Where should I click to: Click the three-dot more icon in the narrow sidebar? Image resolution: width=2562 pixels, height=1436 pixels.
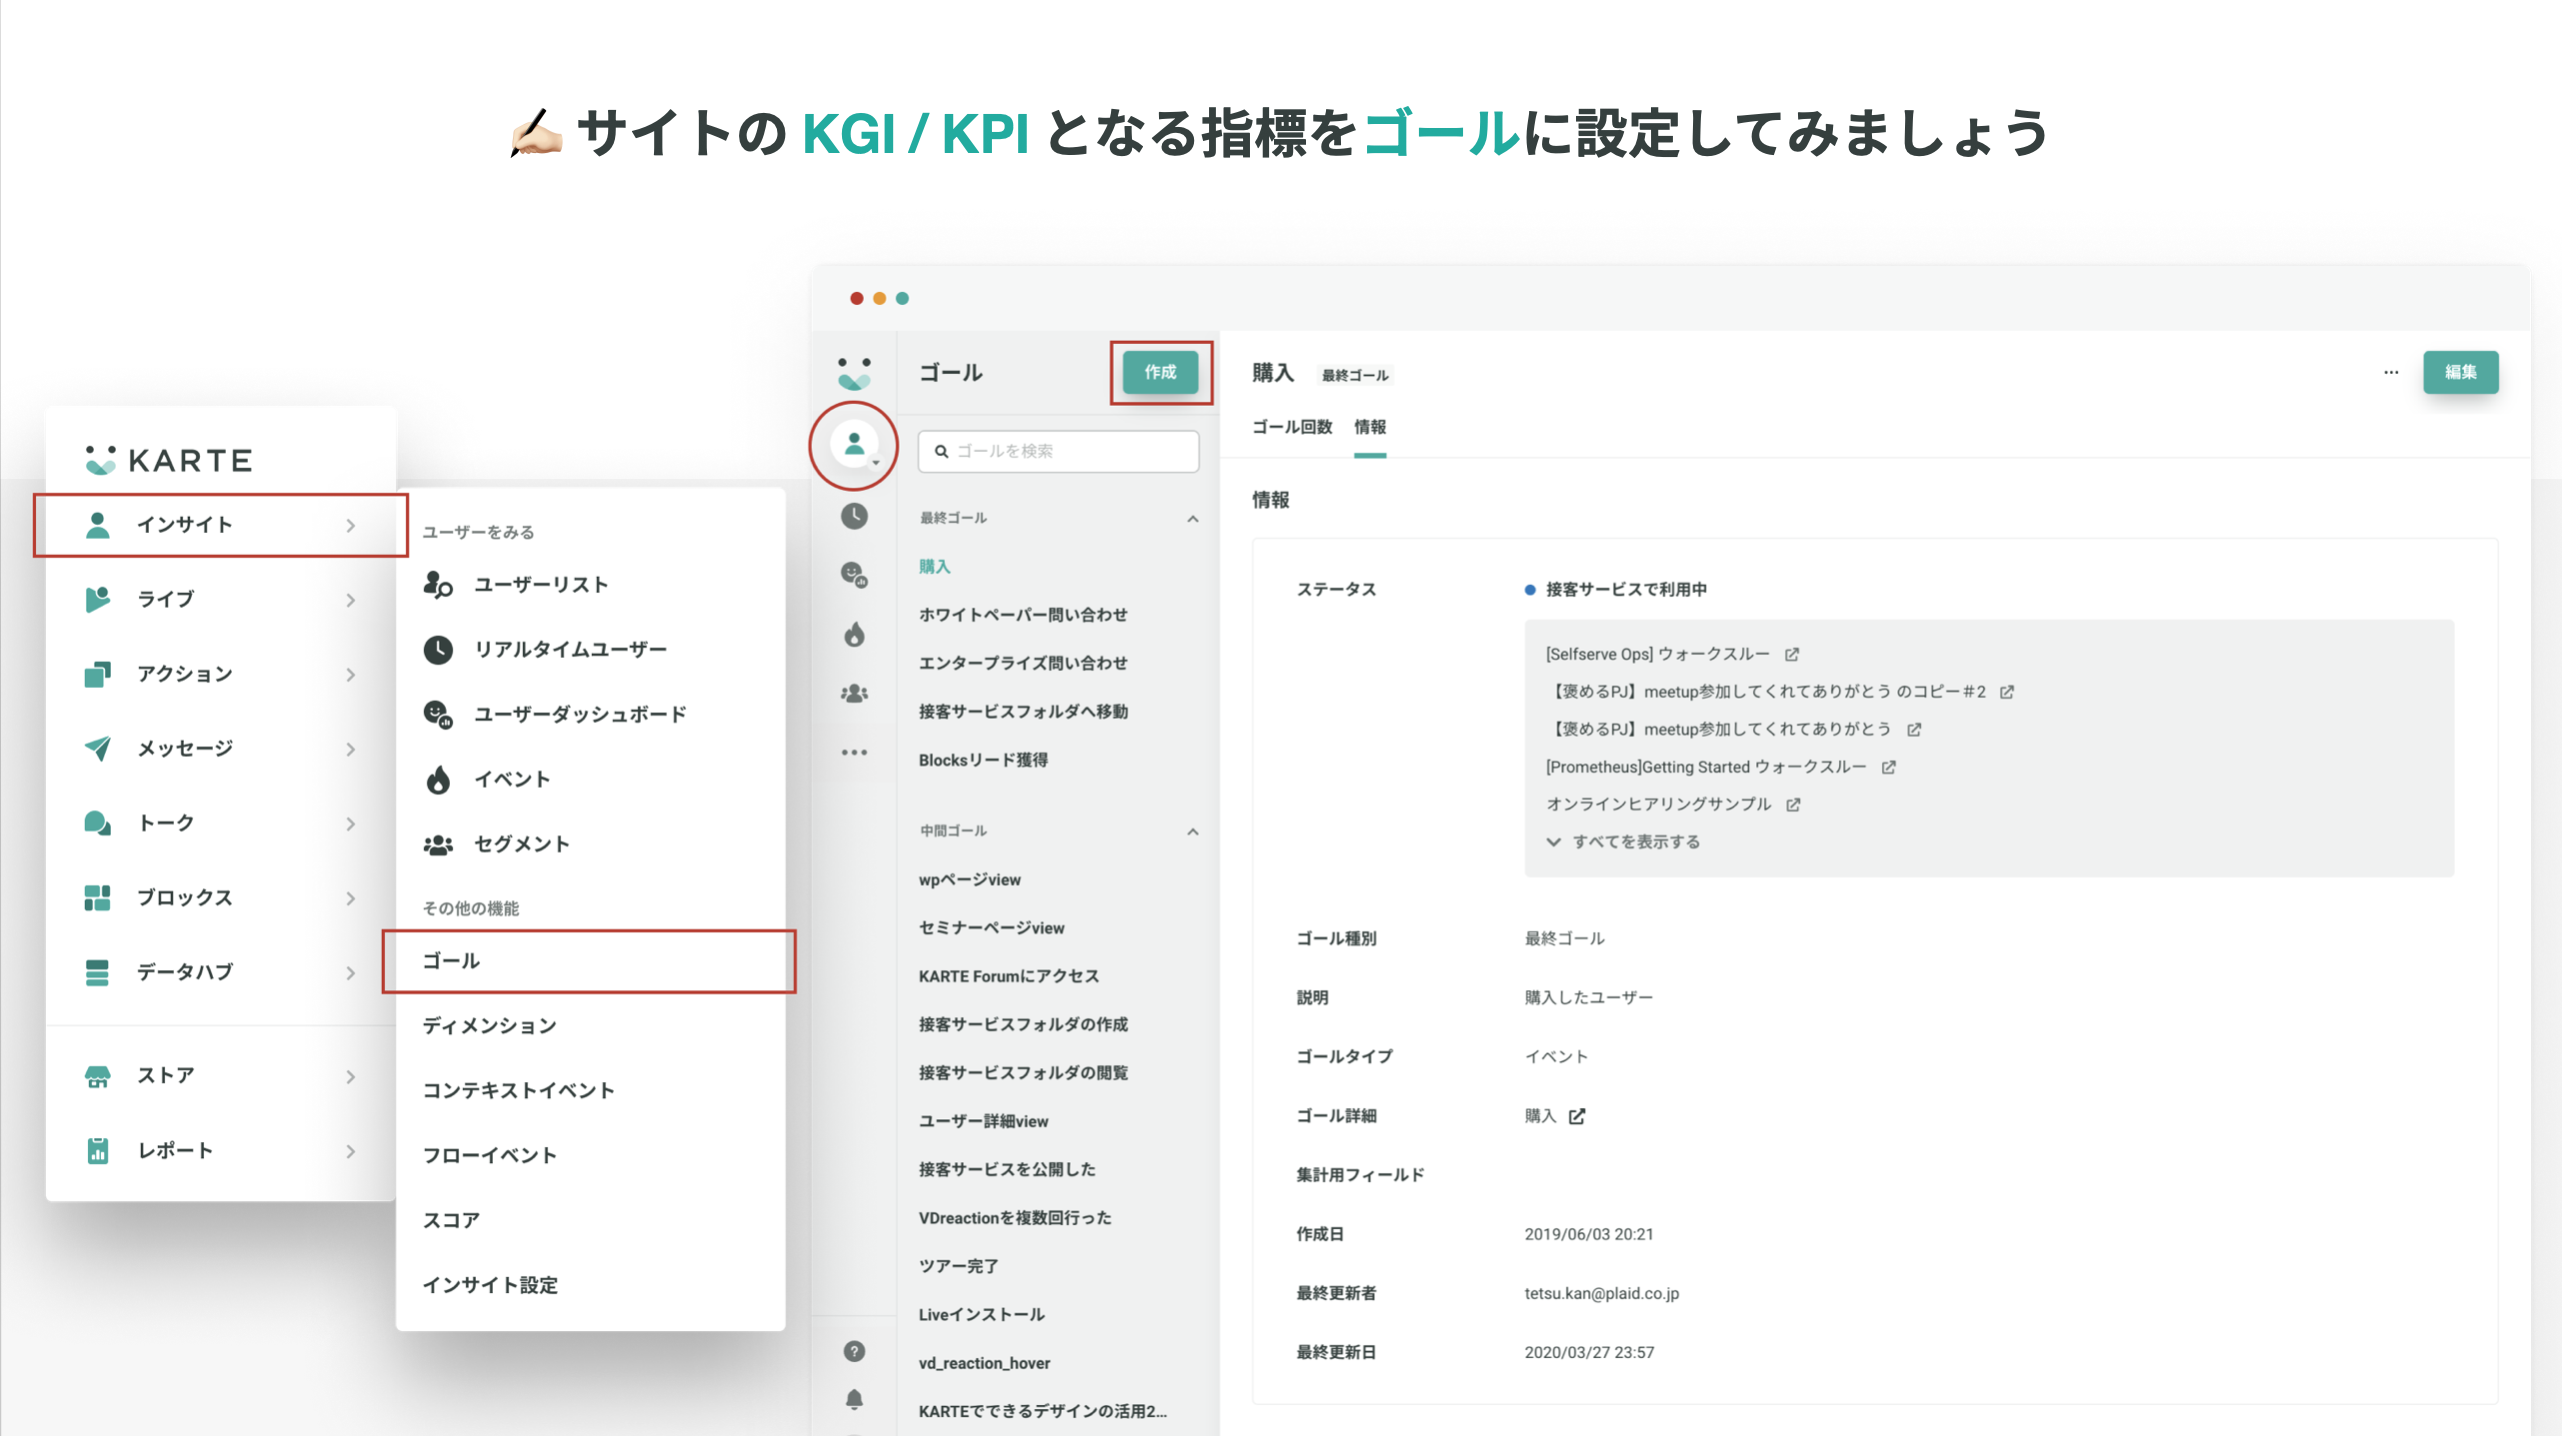point(854,752)
